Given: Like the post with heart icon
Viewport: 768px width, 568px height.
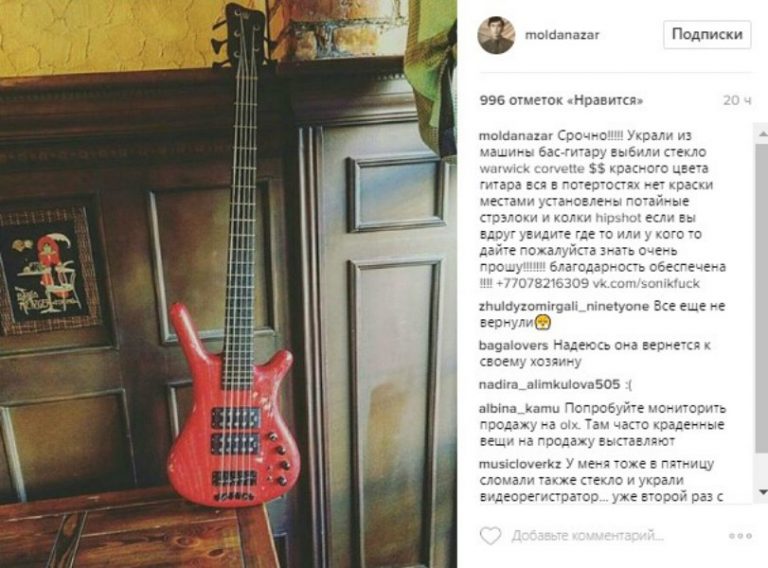Looking at the screenshot, I should (490, 535).
